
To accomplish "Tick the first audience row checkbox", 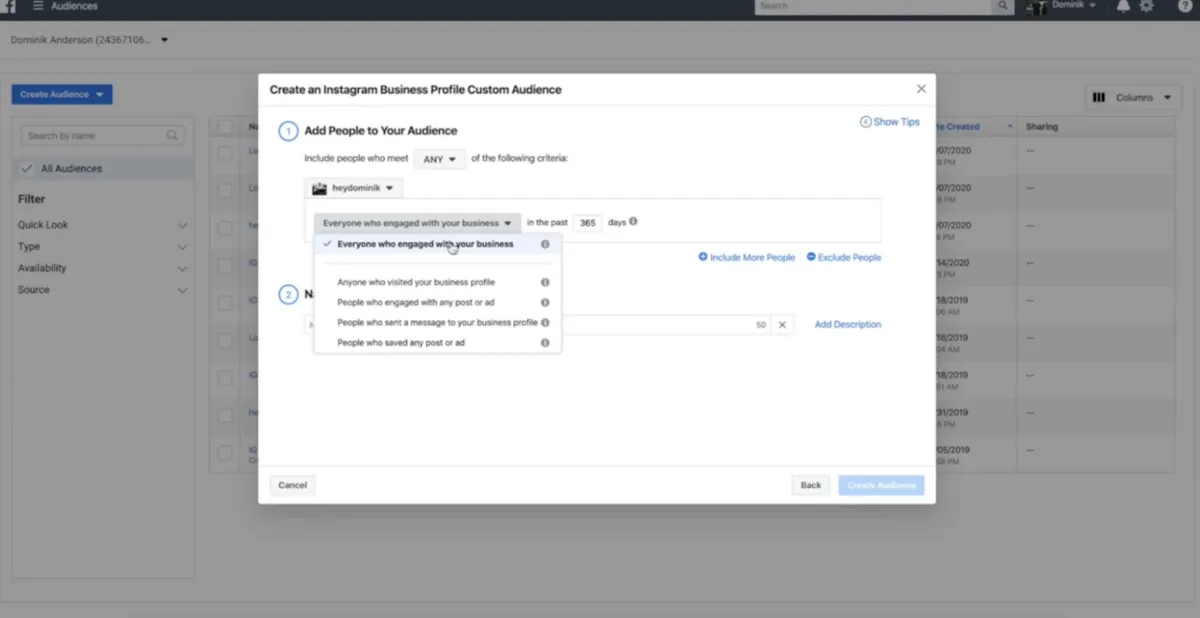I will [225, 152].
